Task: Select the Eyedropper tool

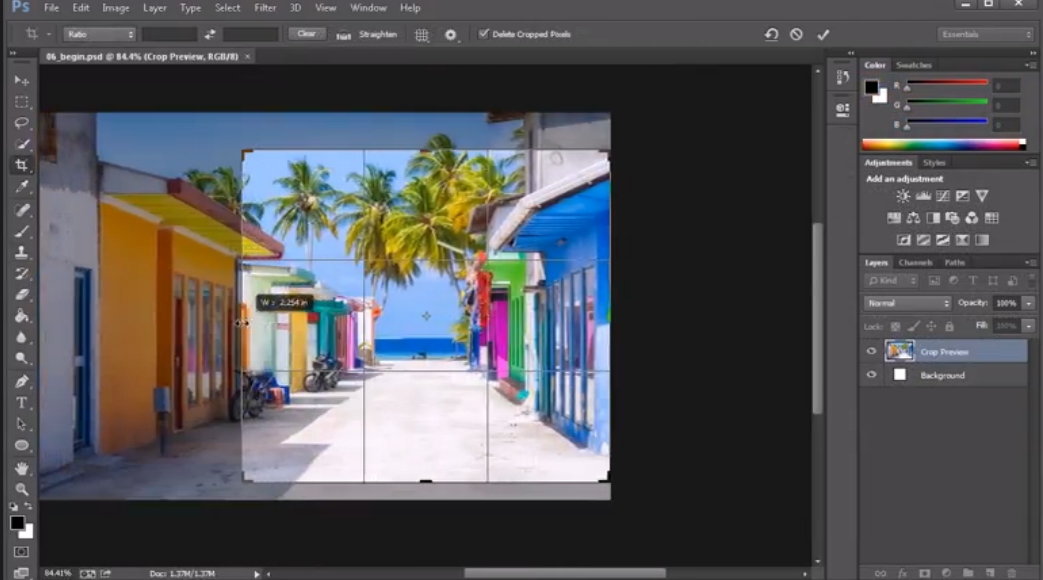Action: point(21,187)
